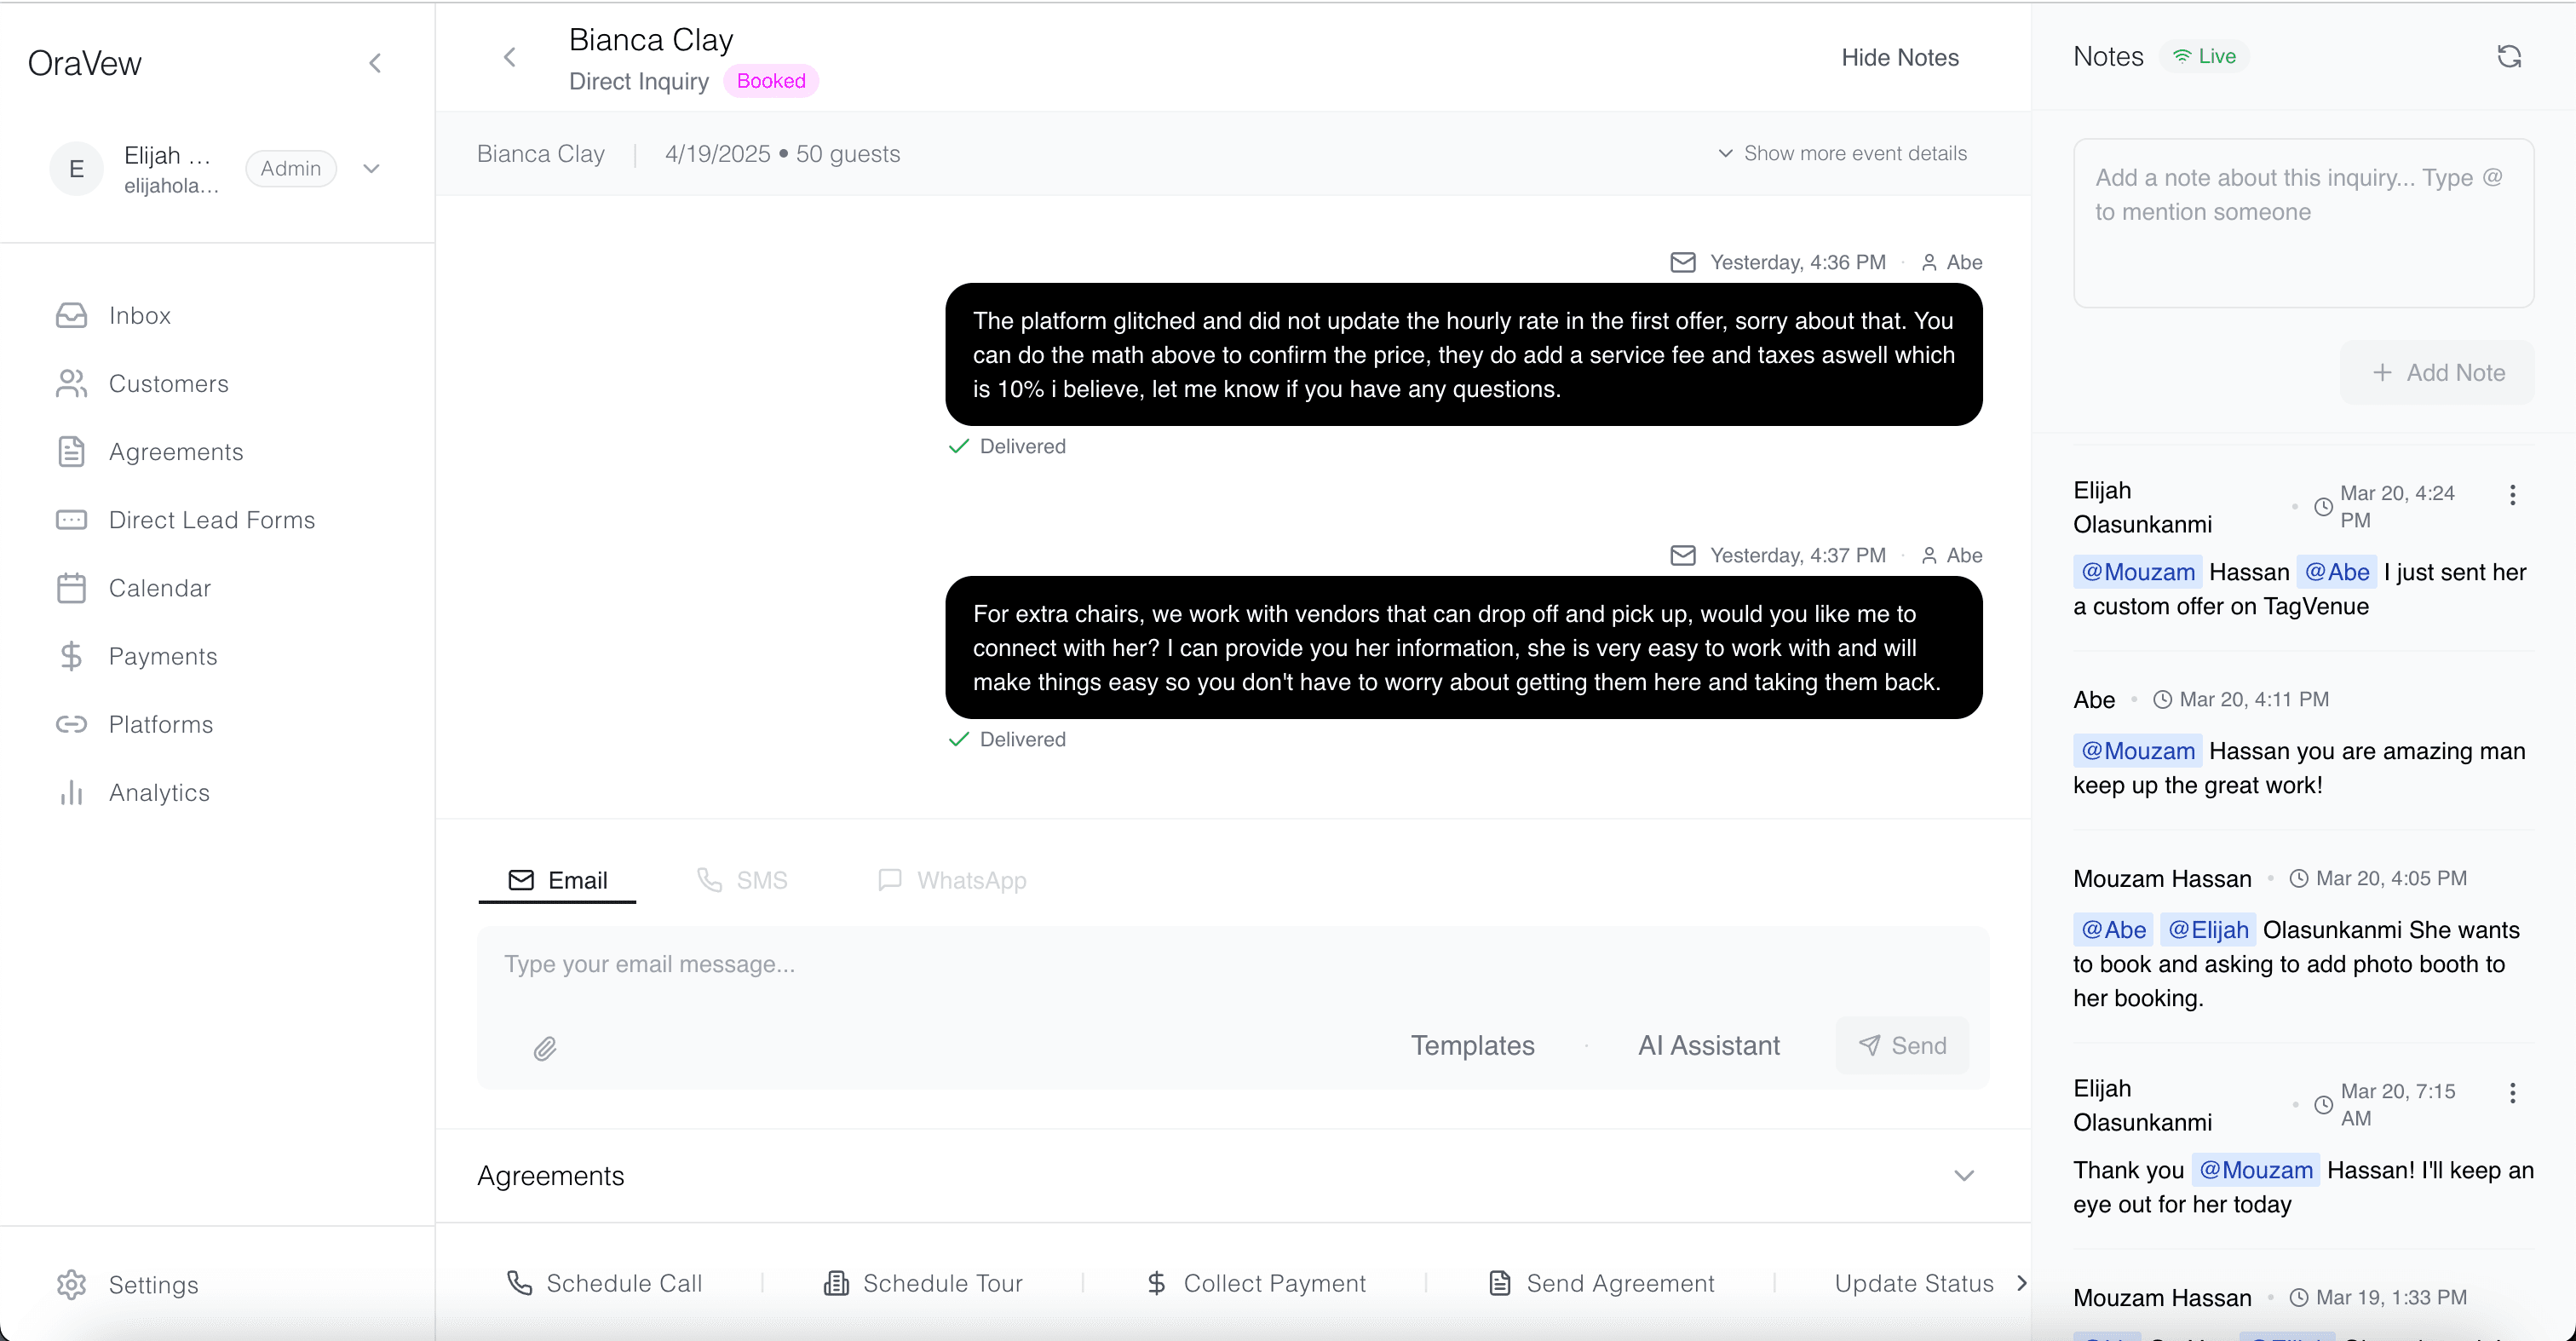The height and width of the screenshot is (1341, 2576).
Task: Focus the email message text field
Action: tap(1232, 965)
